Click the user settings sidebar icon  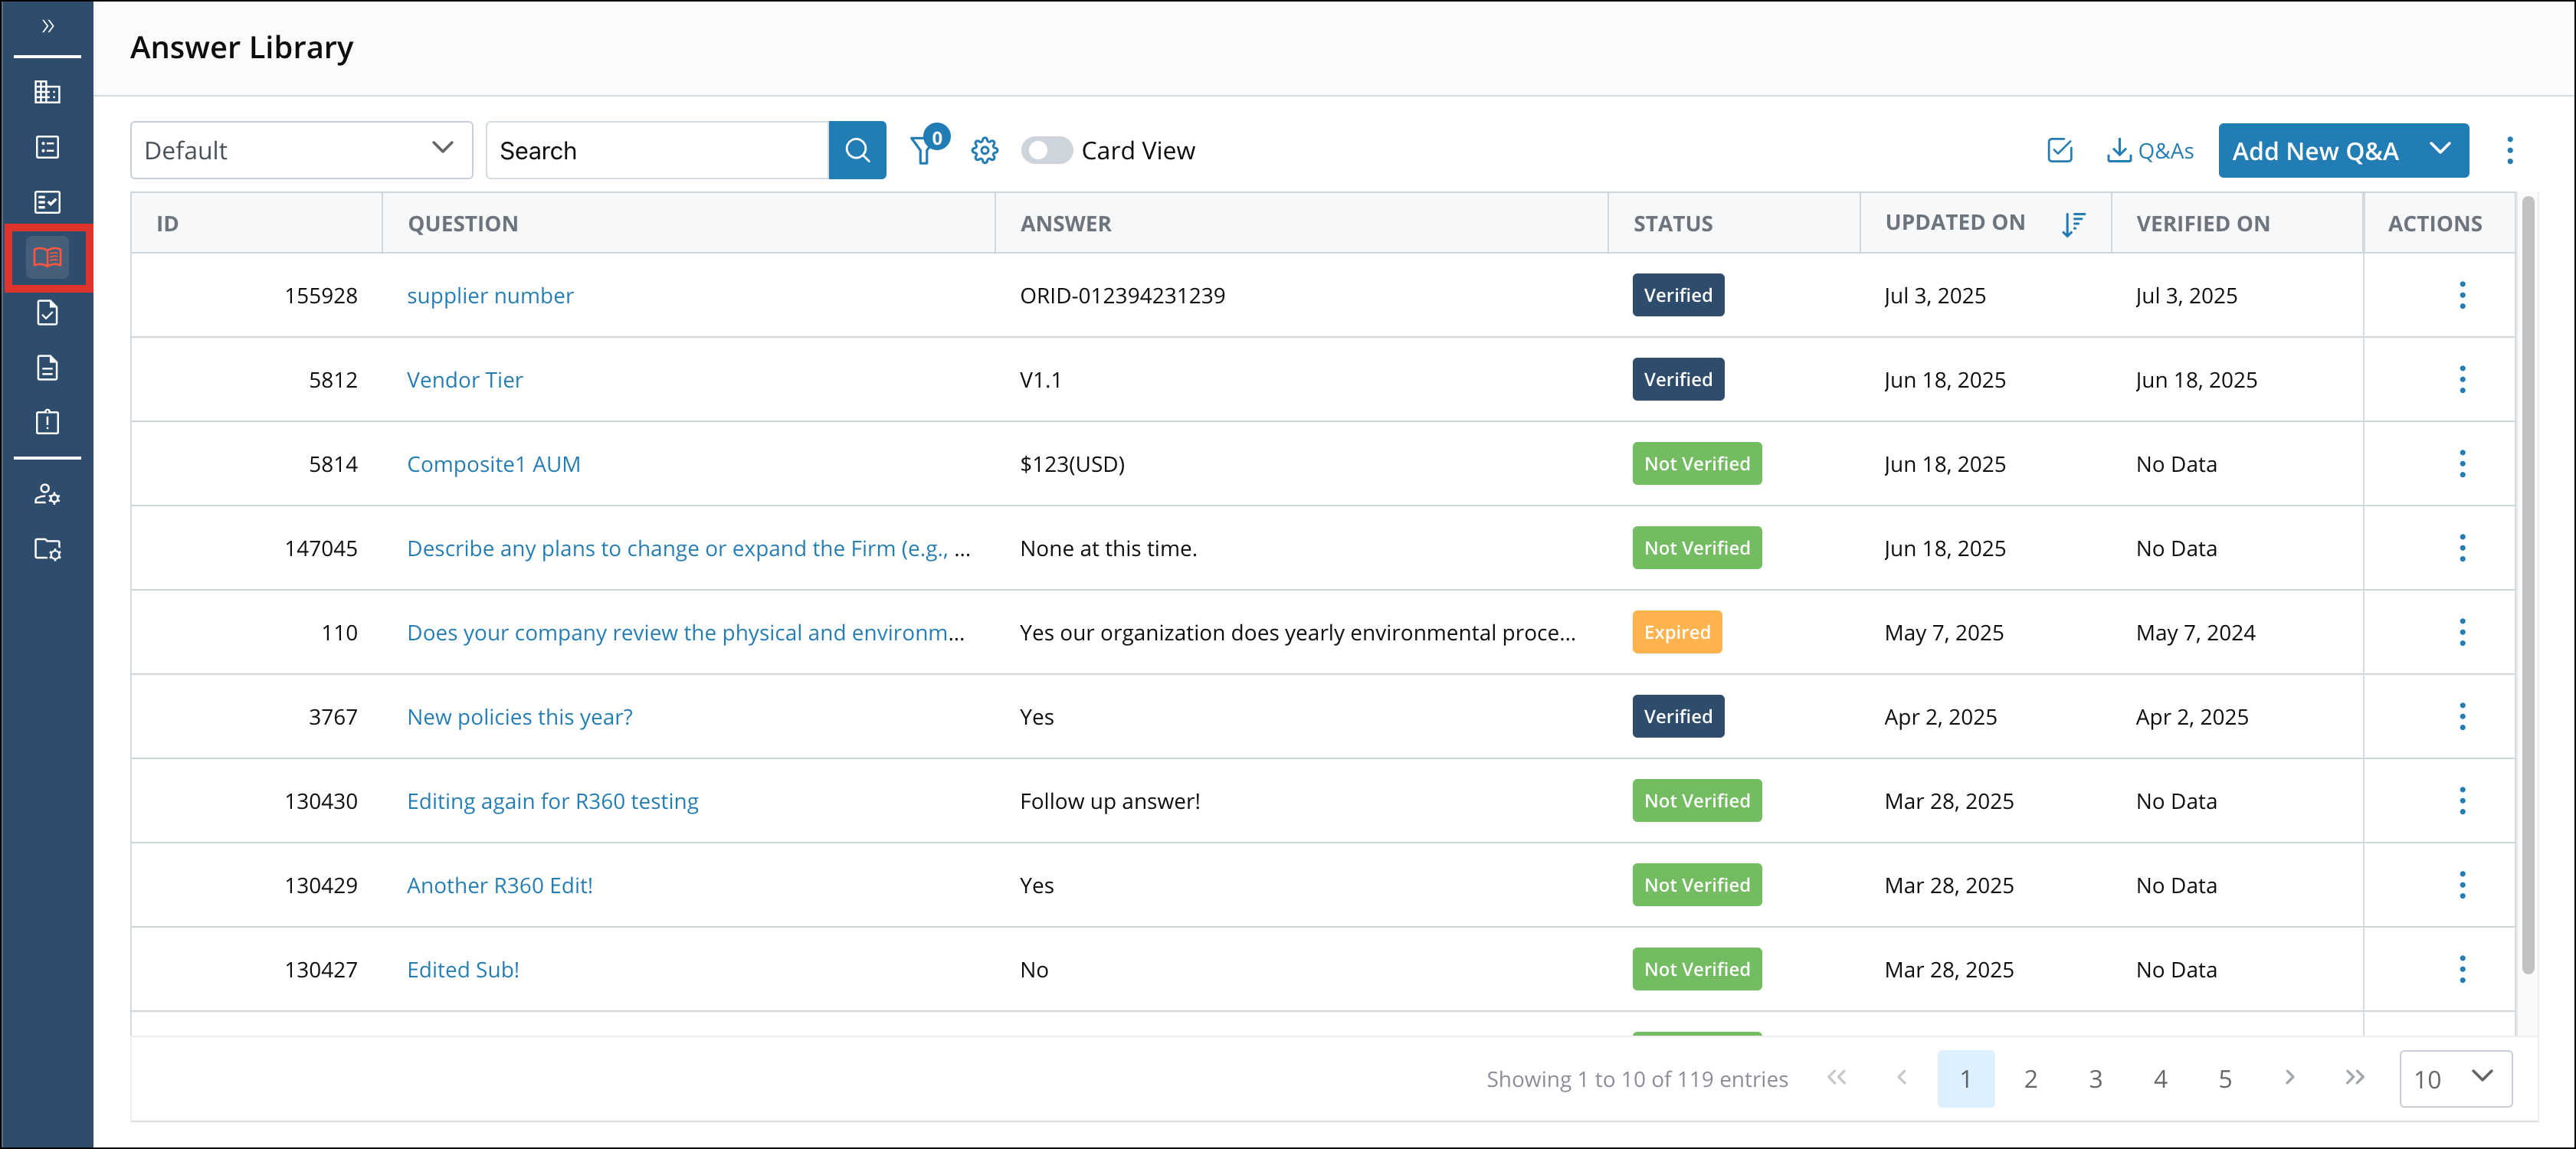click(x=47, y=494)
